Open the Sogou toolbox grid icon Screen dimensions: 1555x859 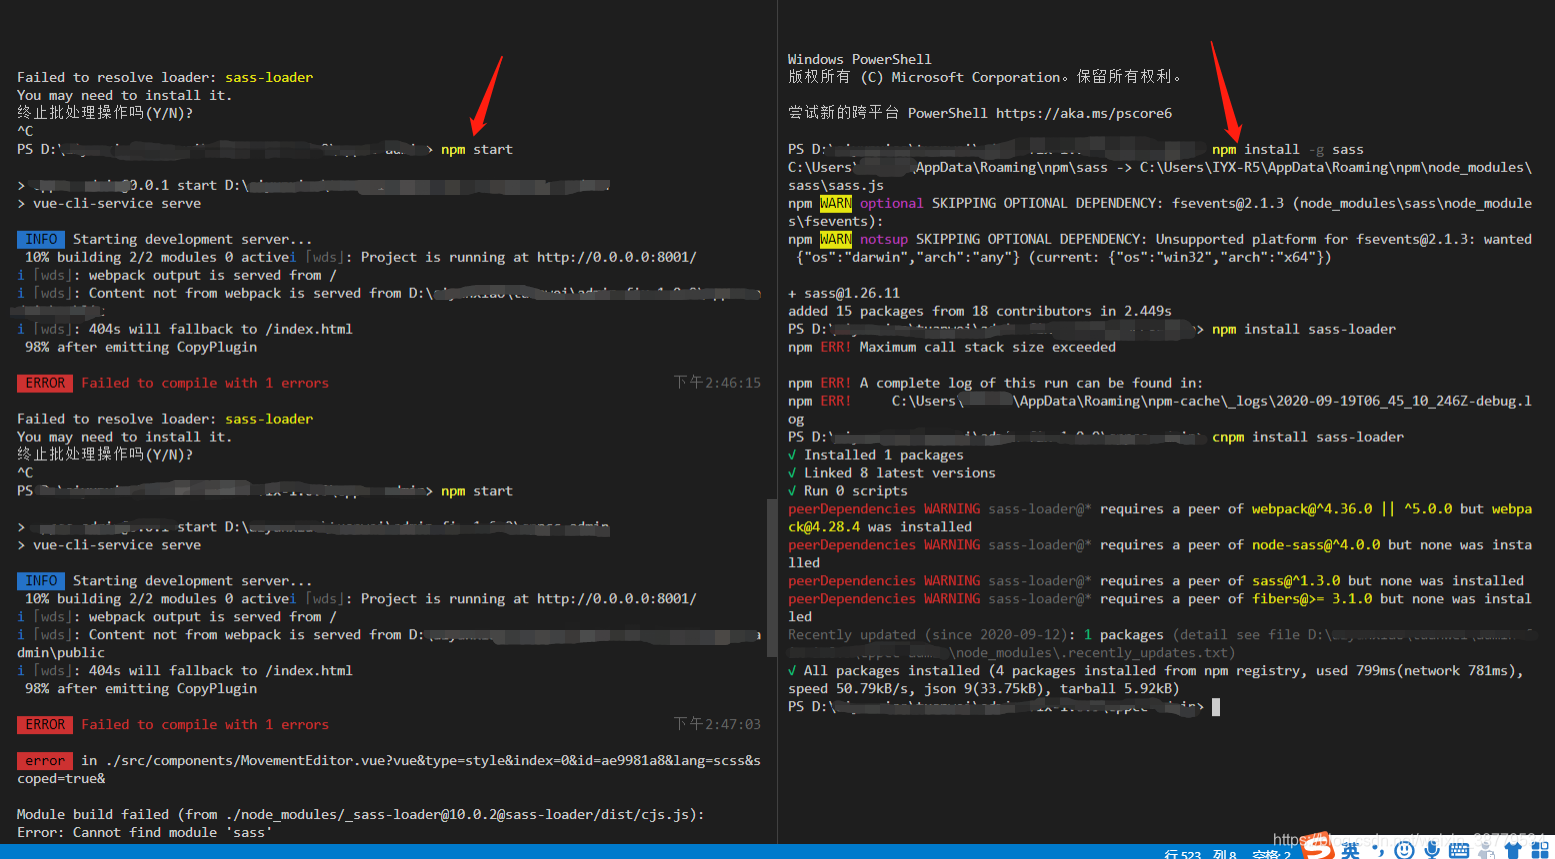[1540, 851]
